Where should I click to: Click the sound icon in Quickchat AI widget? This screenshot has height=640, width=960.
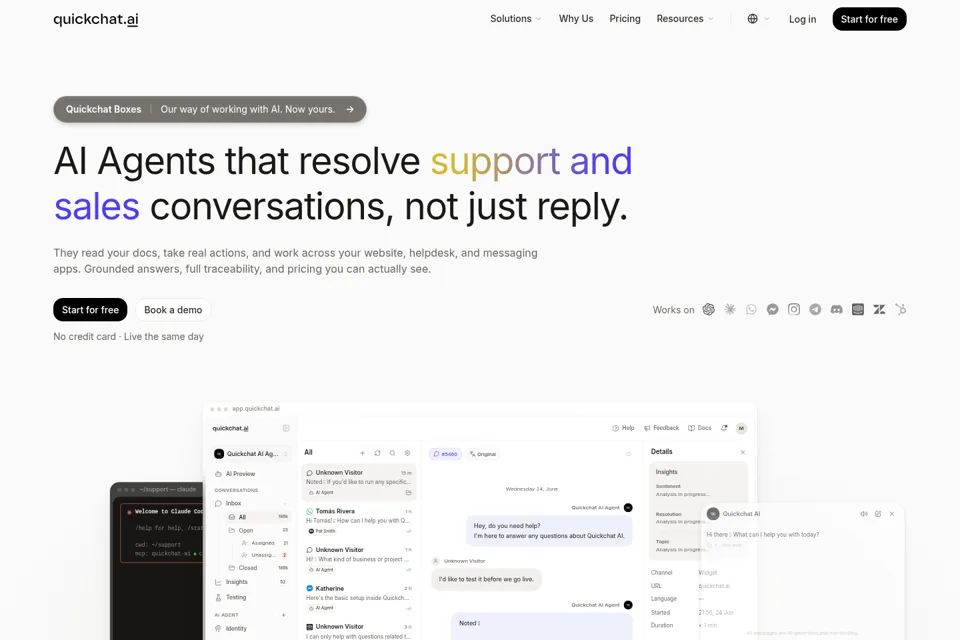point(863,514)
